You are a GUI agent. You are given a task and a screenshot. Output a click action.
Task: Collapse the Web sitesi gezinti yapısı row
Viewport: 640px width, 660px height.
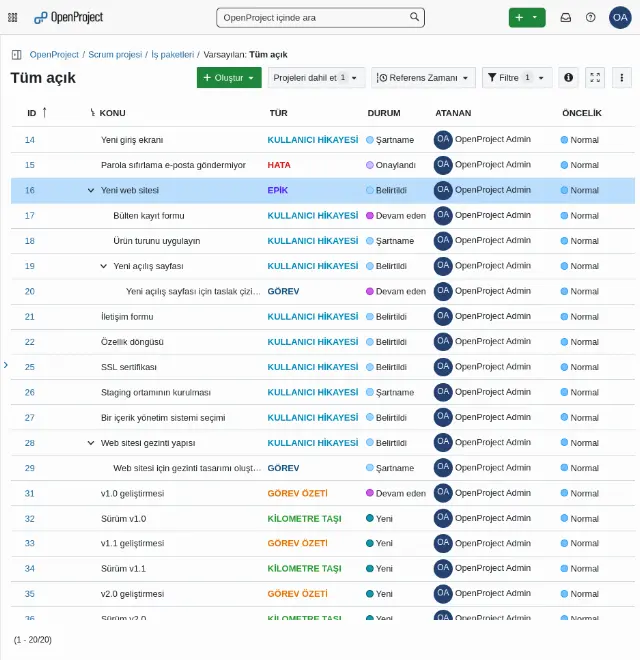[91, 443]
